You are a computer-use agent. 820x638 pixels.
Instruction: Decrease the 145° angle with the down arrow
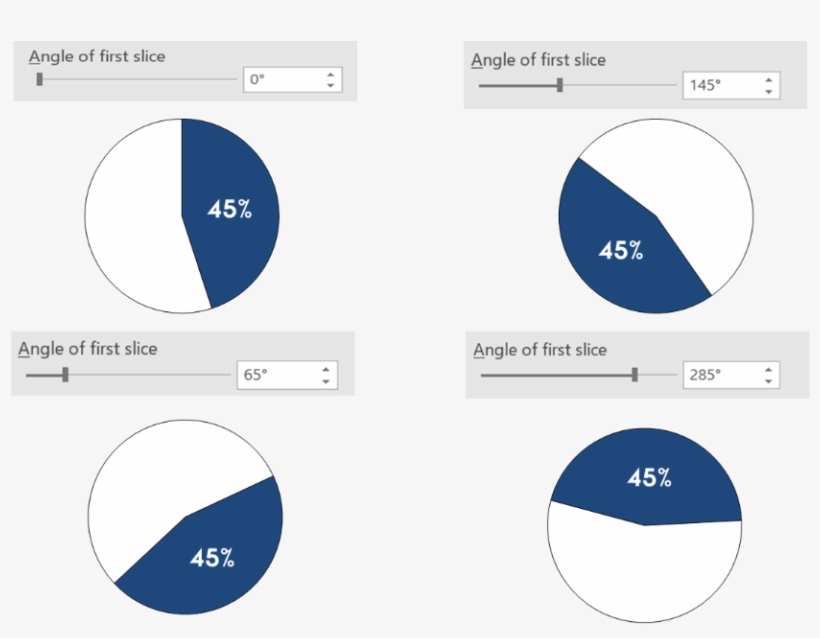(768, 92)
